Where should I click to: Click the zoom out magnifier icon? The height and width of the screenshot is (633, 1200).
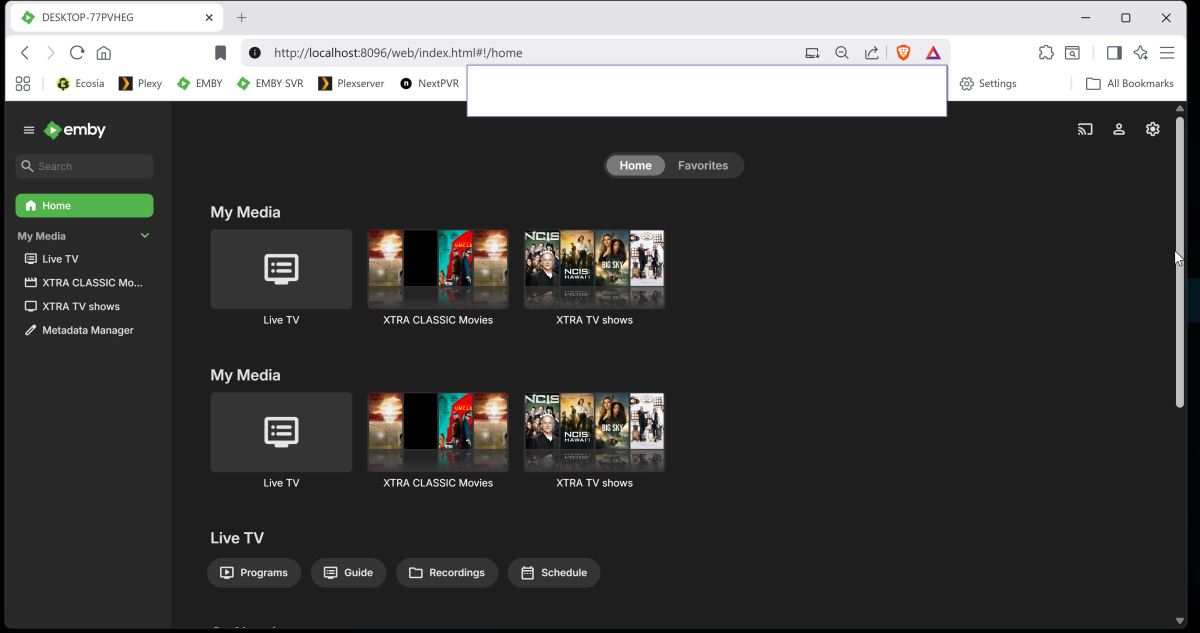(x=842, y=53)
